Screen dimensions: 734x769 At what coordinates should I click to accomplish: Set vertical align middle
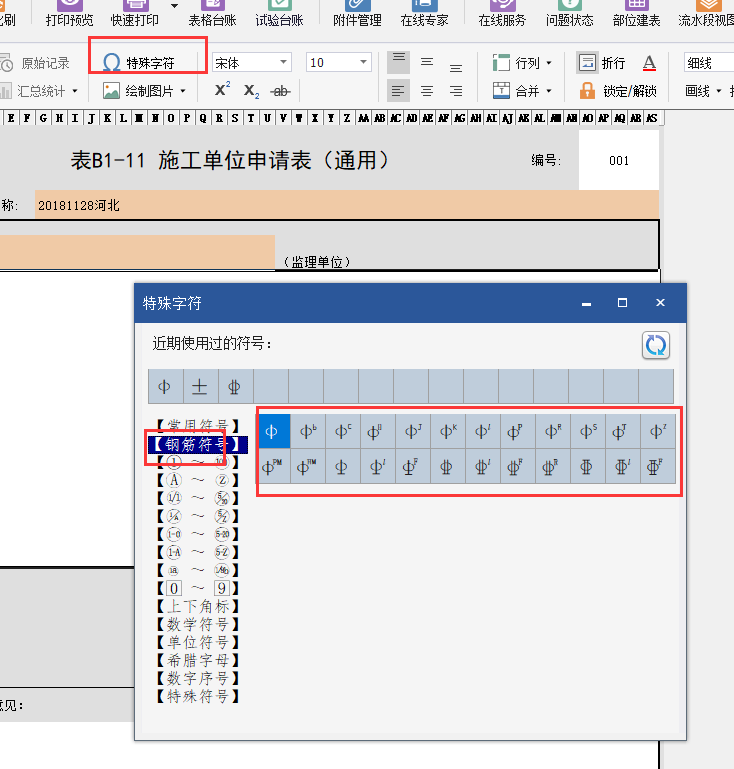coord(427,62)
